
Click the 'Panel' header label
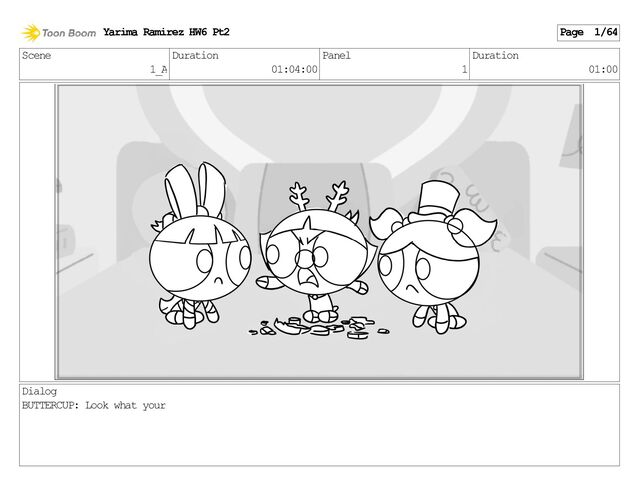[336, 55]
